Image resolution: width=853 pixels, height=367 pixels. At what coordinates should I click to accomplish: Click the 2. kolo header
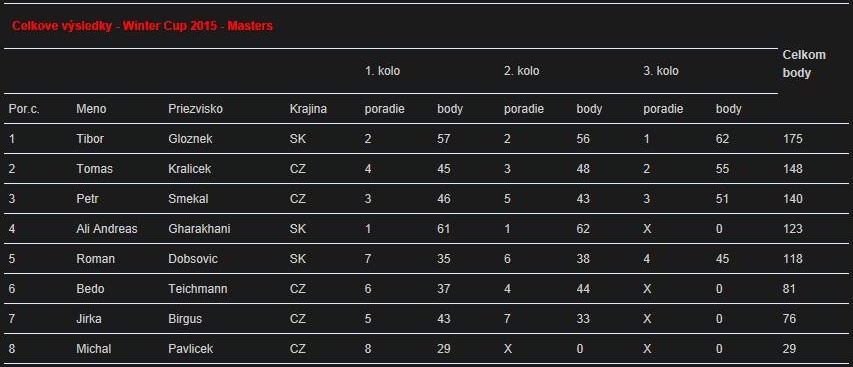[x=521, y=71]
